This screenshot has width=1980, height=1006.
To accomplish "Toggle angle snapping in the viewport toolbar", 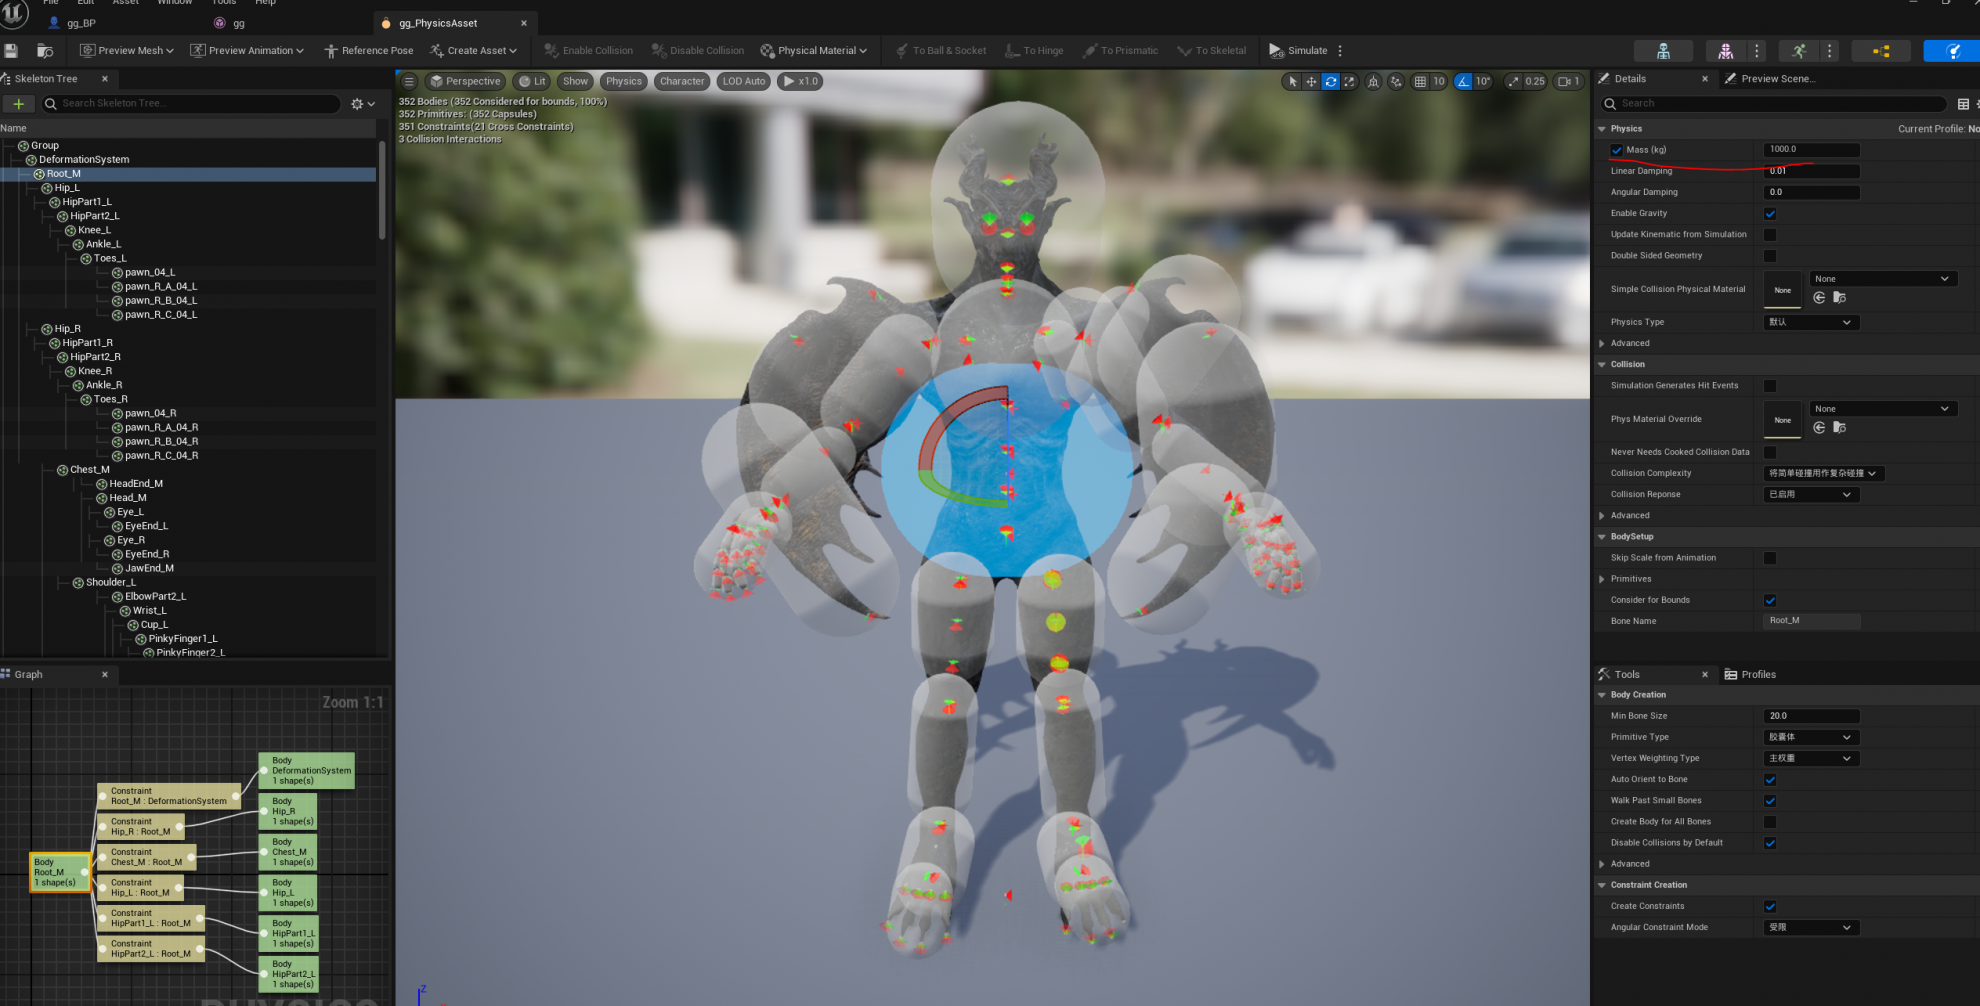I will tap(1464, 82).
